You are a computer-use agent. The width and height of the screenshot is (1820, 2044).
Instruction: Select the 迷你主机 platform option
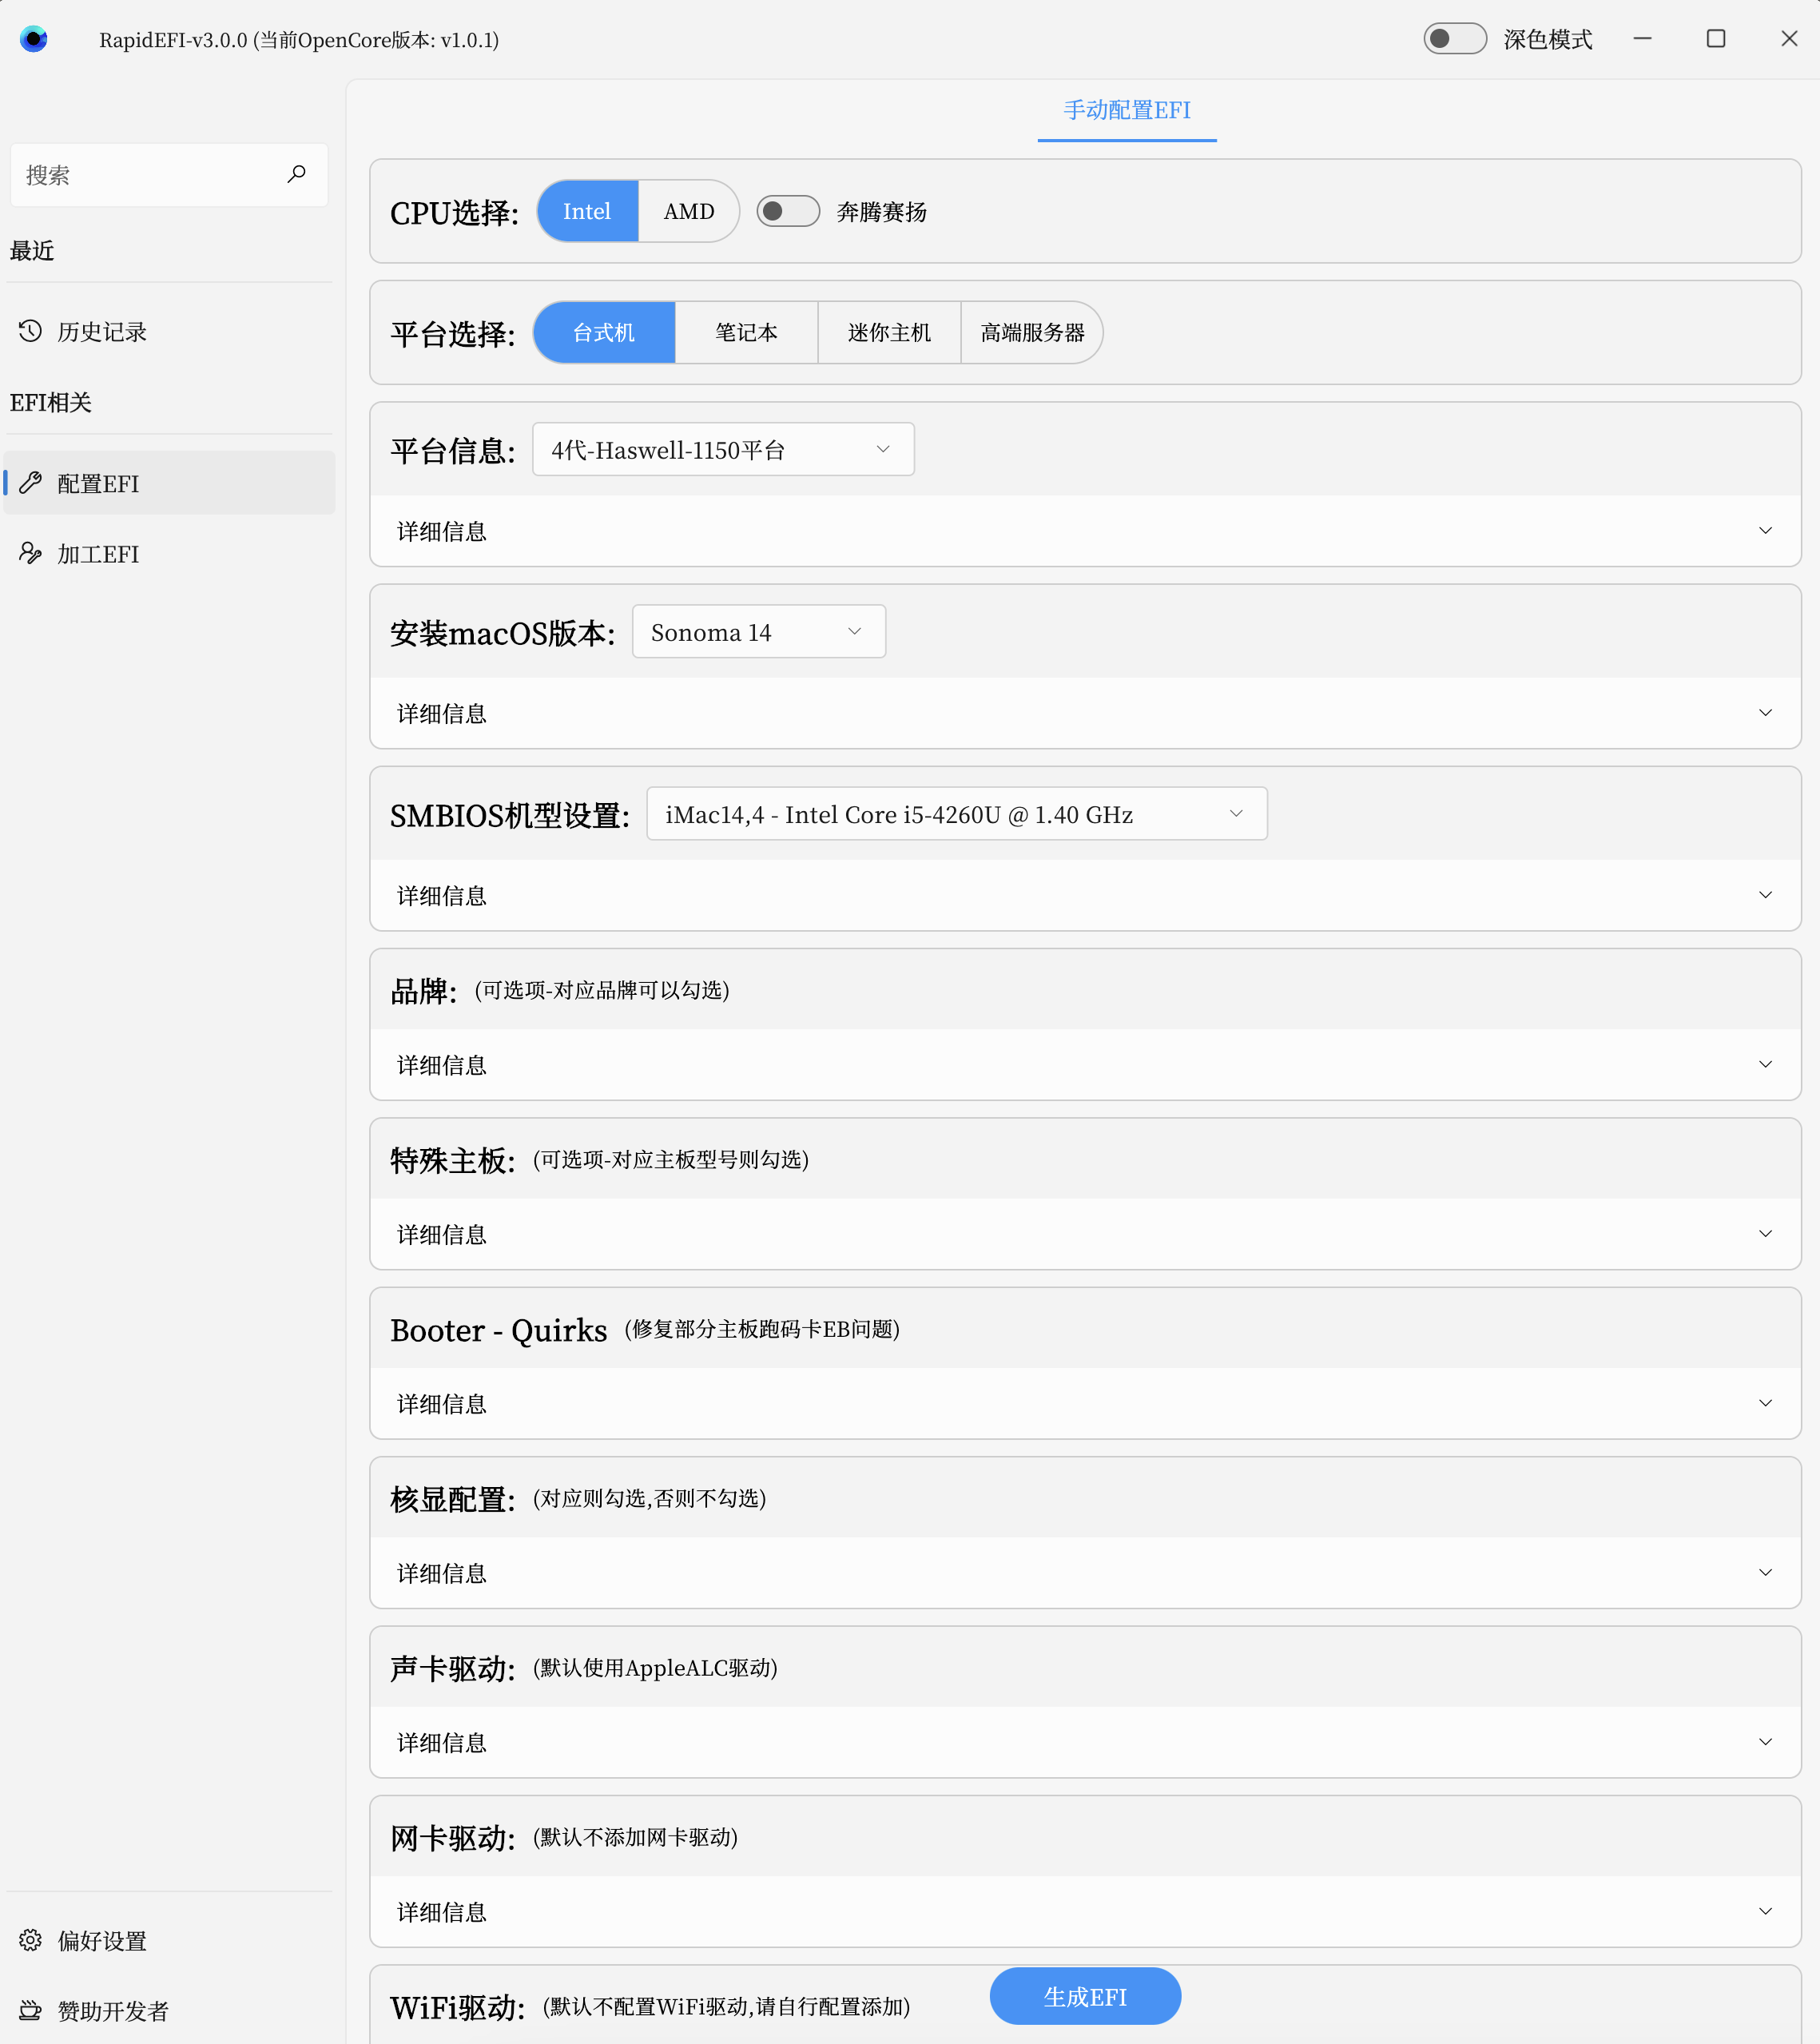click(x=889, y=332)
